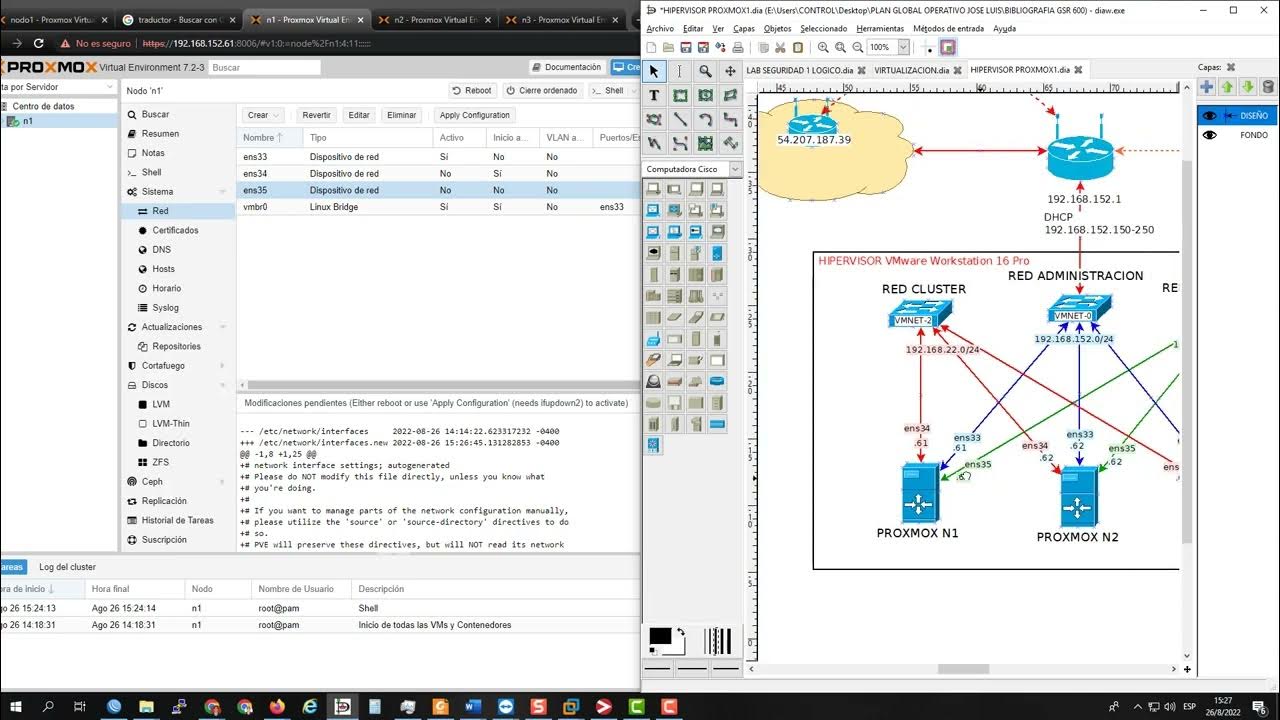The image size is (1280, 720).
Task: Click the taskbar search magnifier icon
Action: 48,707
